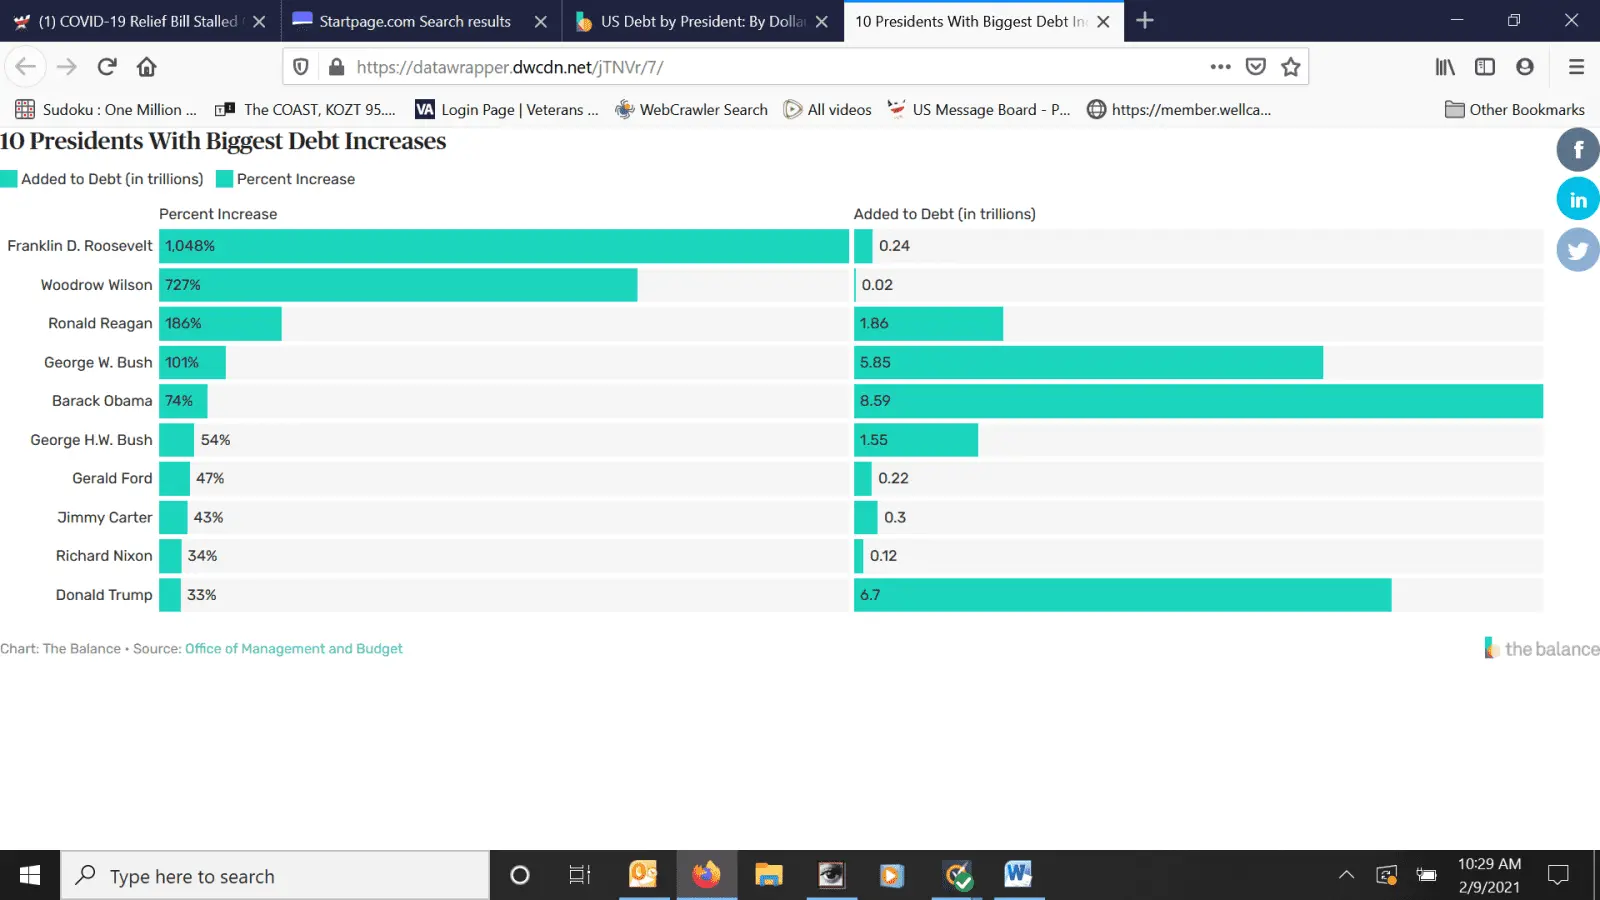Viewport: 1600px width, 900px height.
Task: Go to the Firefox home page
Action: click(147, 67)
